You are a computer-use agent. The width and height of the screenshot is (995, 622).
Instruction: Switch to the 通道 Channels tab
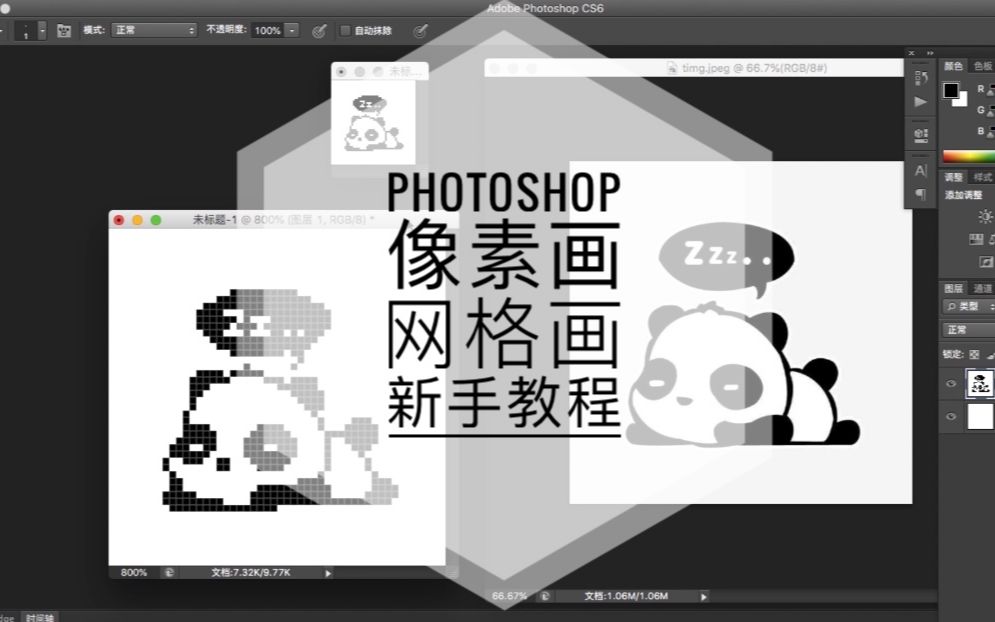coord(985,288)
